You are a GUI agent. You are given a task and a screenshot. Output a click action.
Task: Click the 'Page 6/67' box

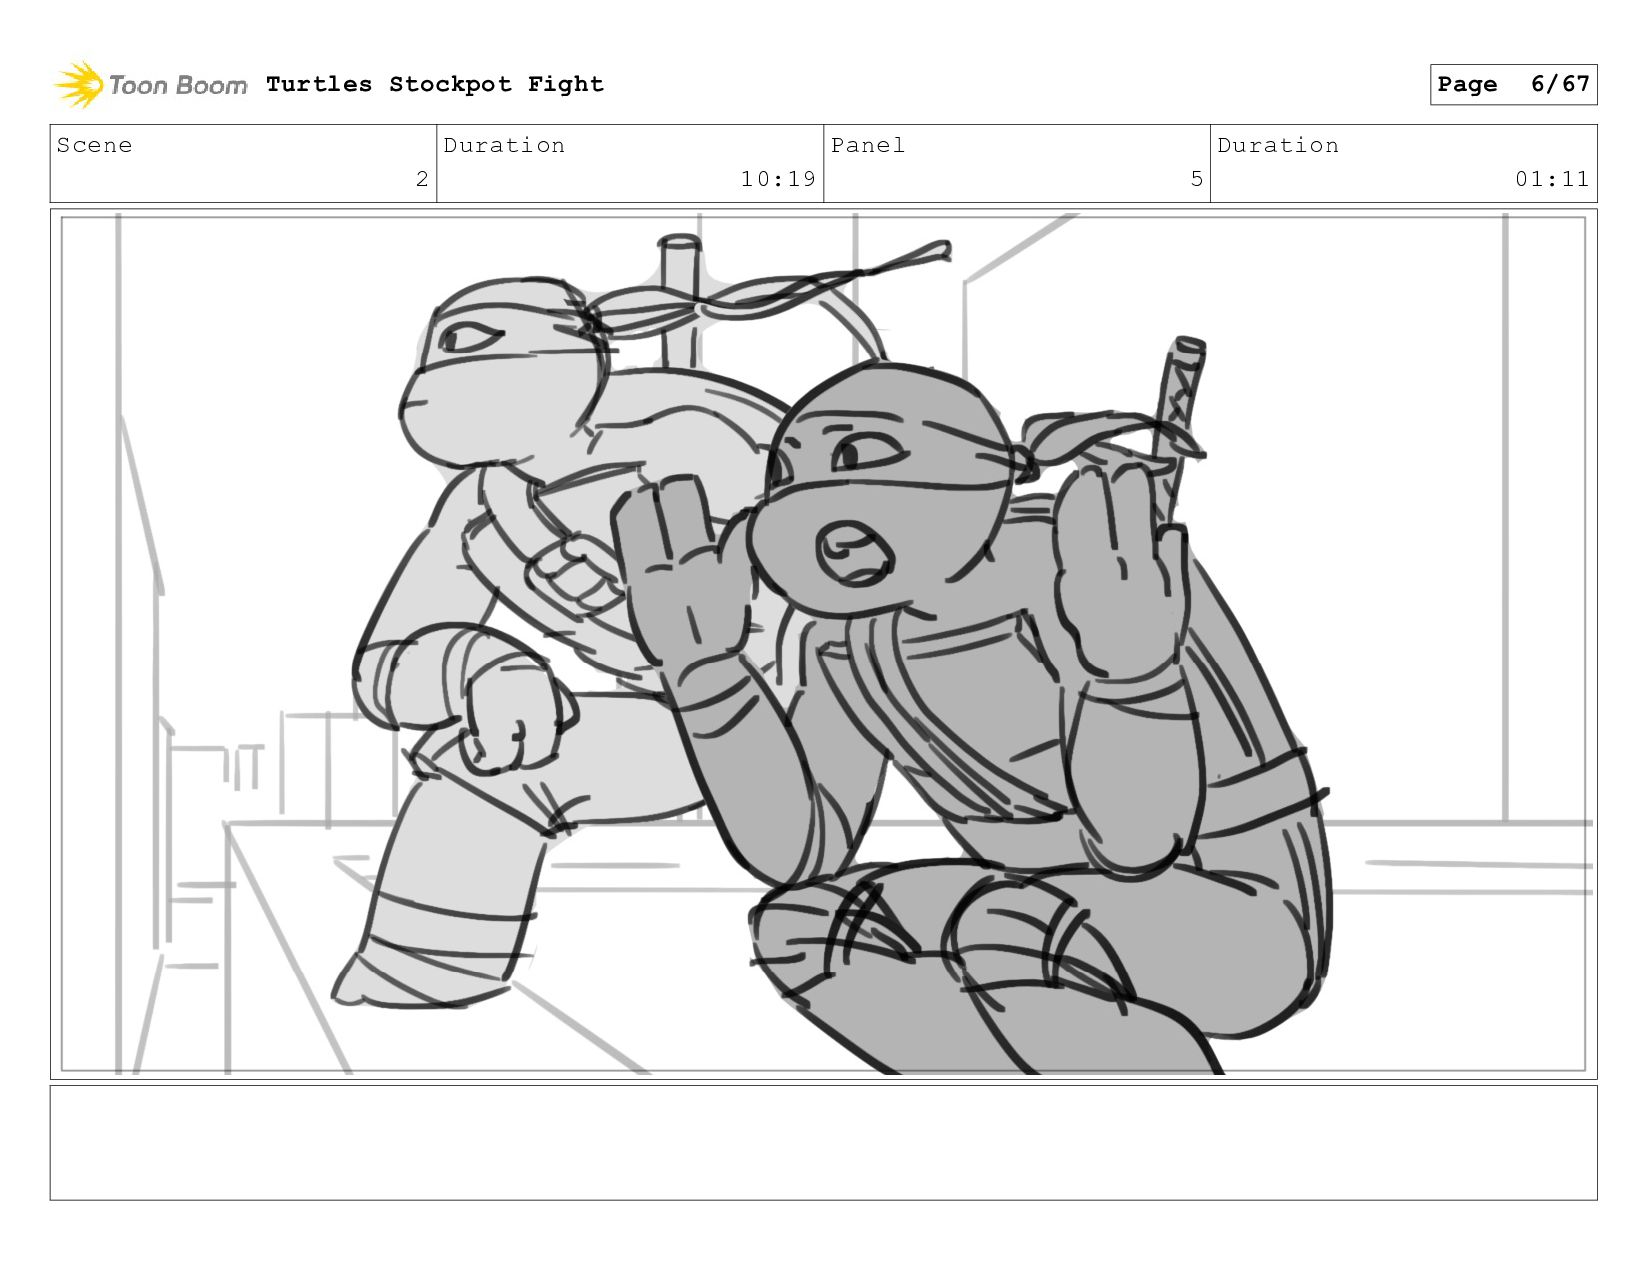coord(1513,84)
